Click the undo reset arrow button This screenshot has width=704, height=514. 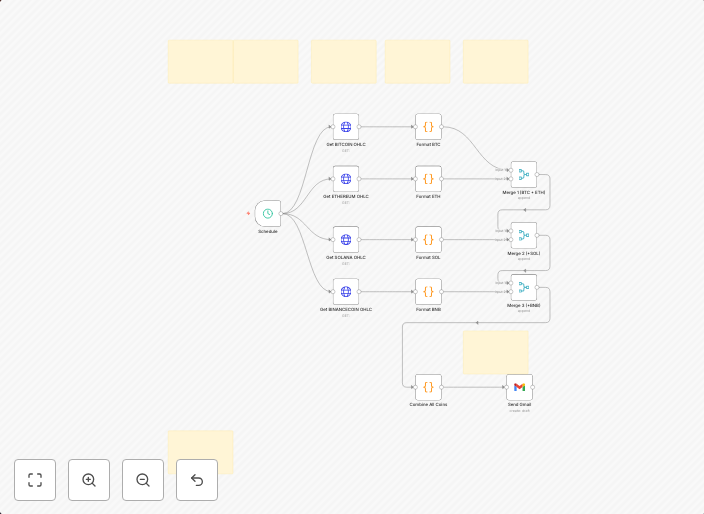[x=197, y=480]
